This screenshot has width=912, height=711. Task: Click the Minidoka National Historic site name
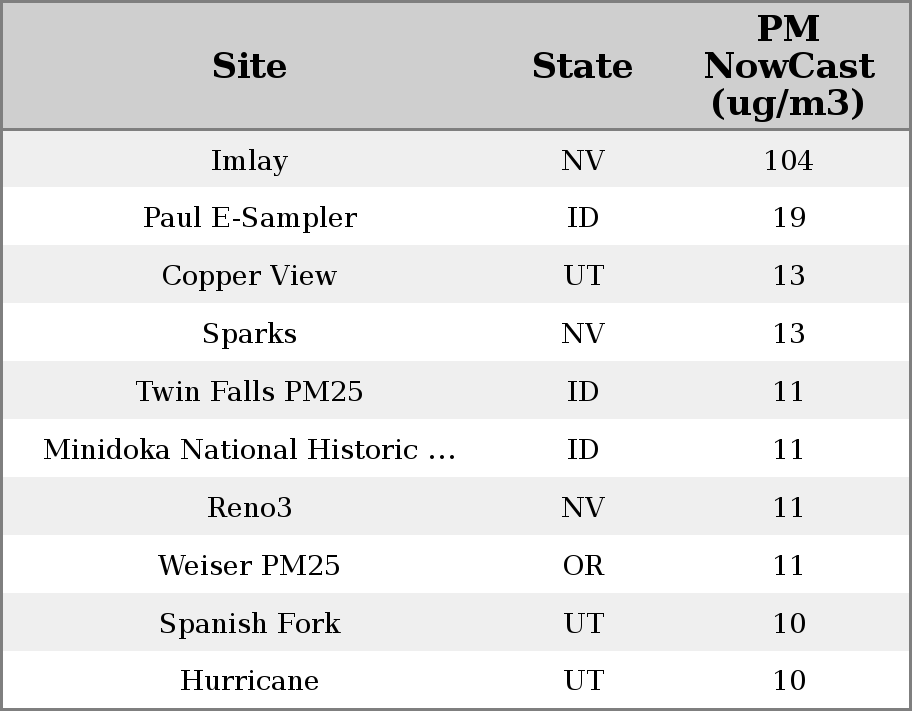click(x=249, y=450)
